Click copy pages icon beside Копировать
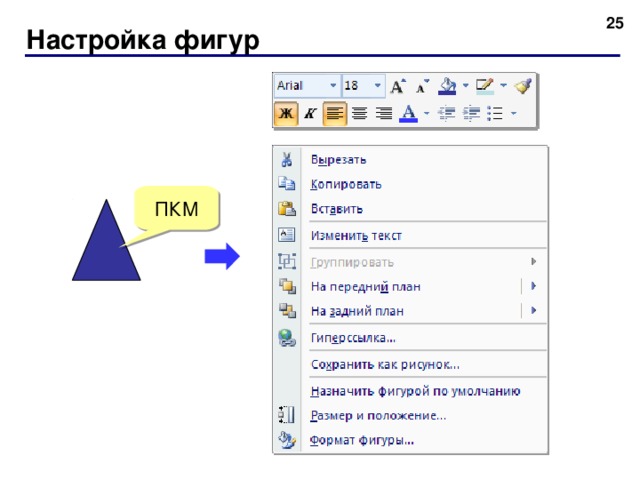The width and height of the screenshot is (640, 480). pyautogui.click(x=287, y=184)
